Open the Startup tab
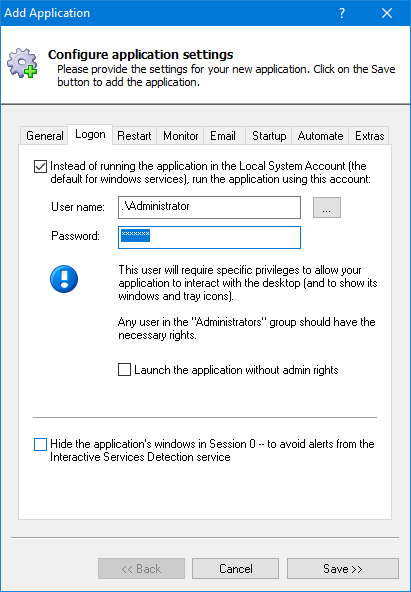The width and height of the screenshot is (411, 592). pyautogui.click(x=269, y=136)
